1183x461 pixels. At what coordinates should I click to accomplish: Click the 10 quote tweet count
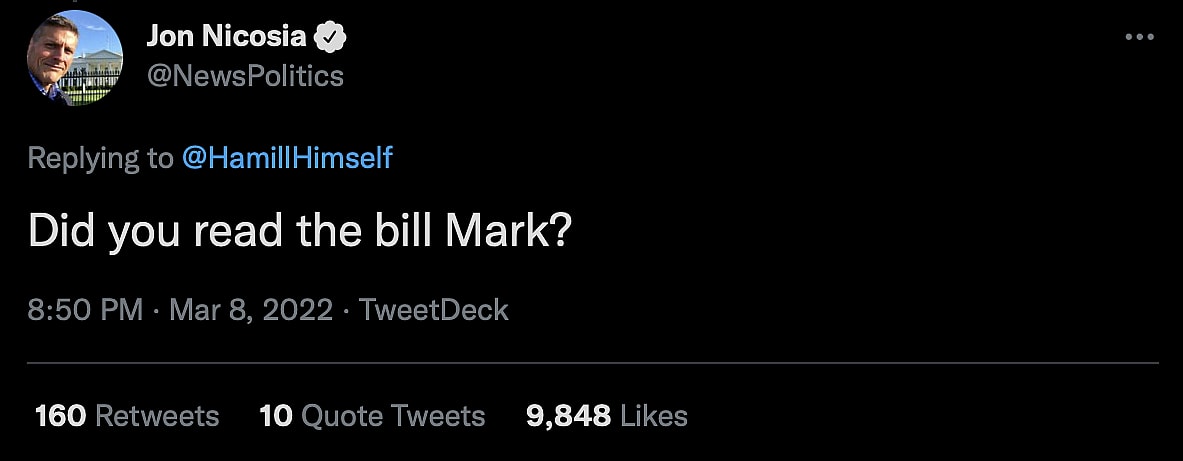274,416
